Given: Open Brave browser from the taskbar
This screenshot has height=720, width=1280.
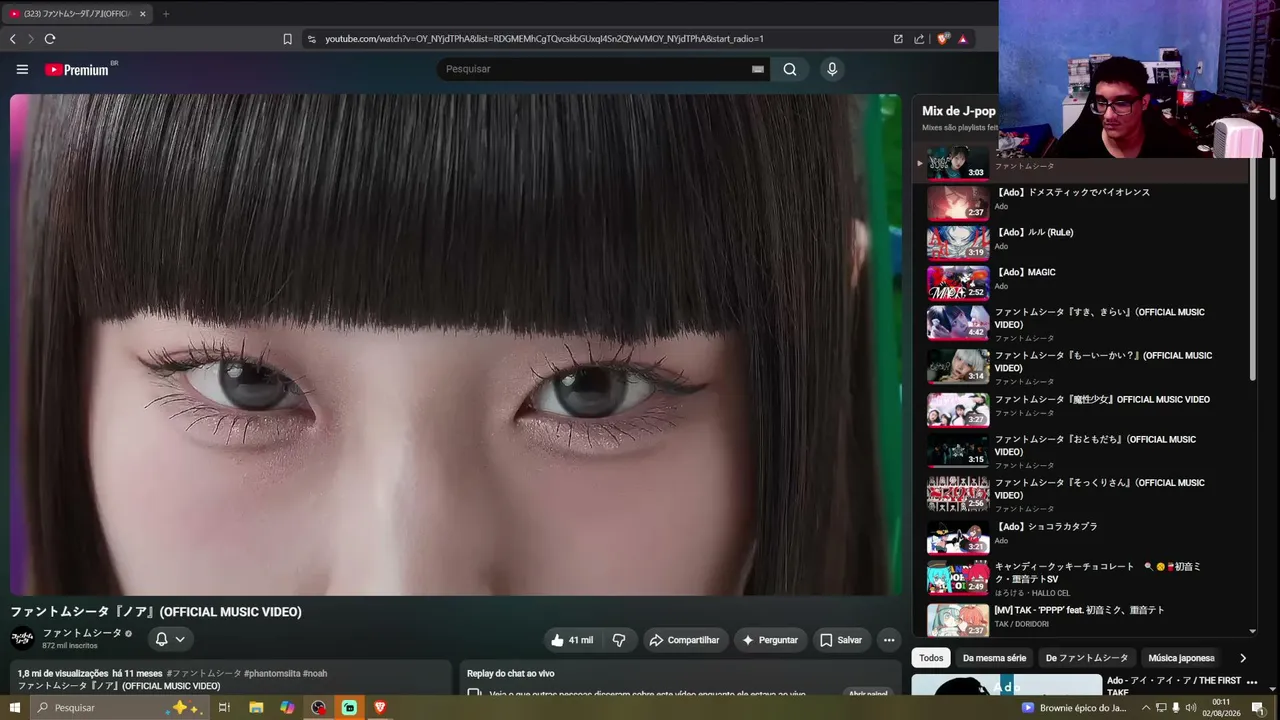Looking at the screenshot, I should [380, 708].
